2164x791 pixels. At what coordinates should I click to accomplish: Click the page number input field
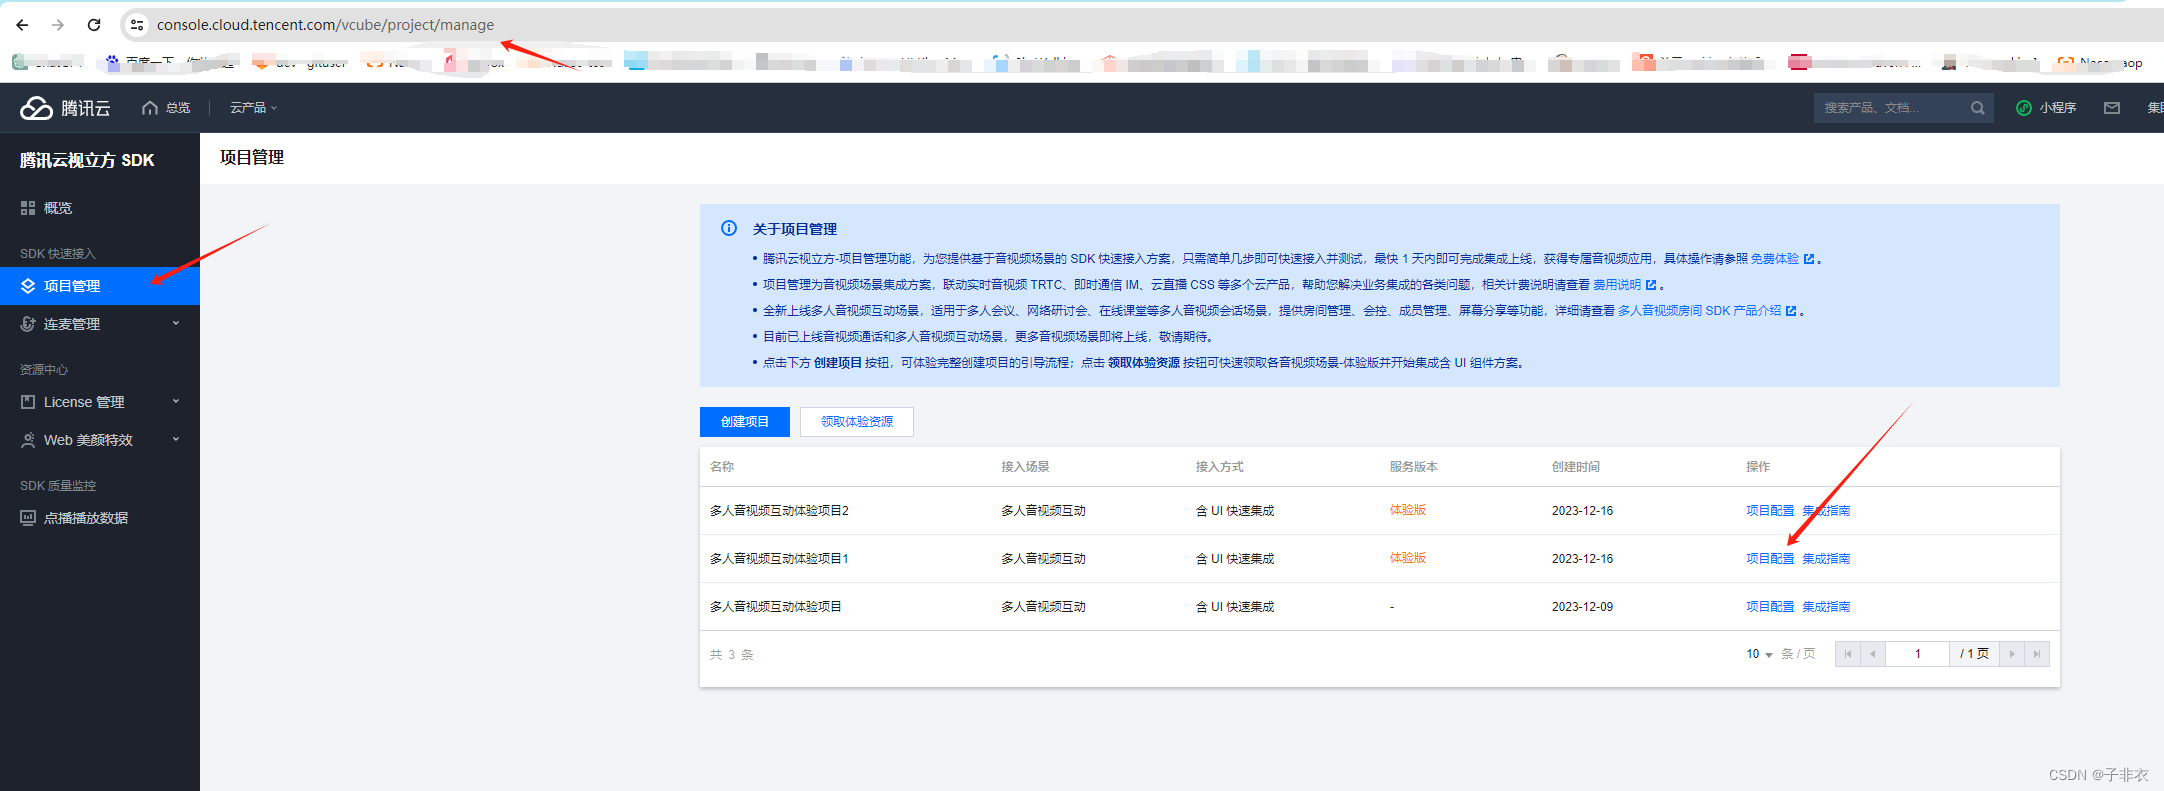click(1918, 654)
